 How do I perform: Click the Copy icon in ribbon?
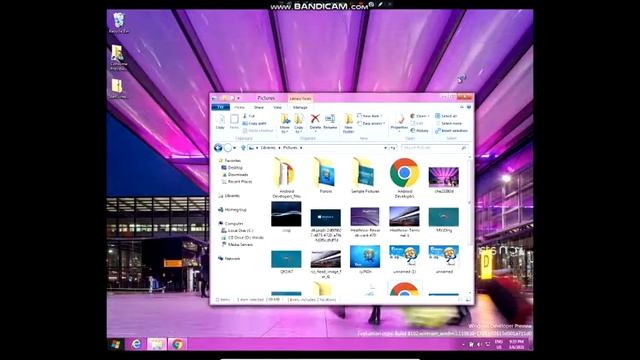(220, 122)
